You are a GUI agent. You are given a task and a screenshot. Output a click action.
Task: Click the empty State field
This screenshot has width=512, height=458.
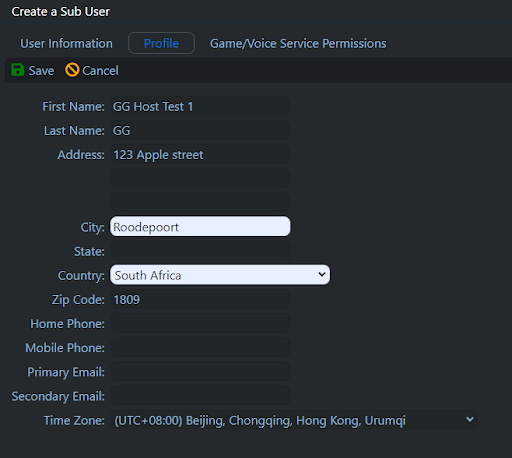200,251
